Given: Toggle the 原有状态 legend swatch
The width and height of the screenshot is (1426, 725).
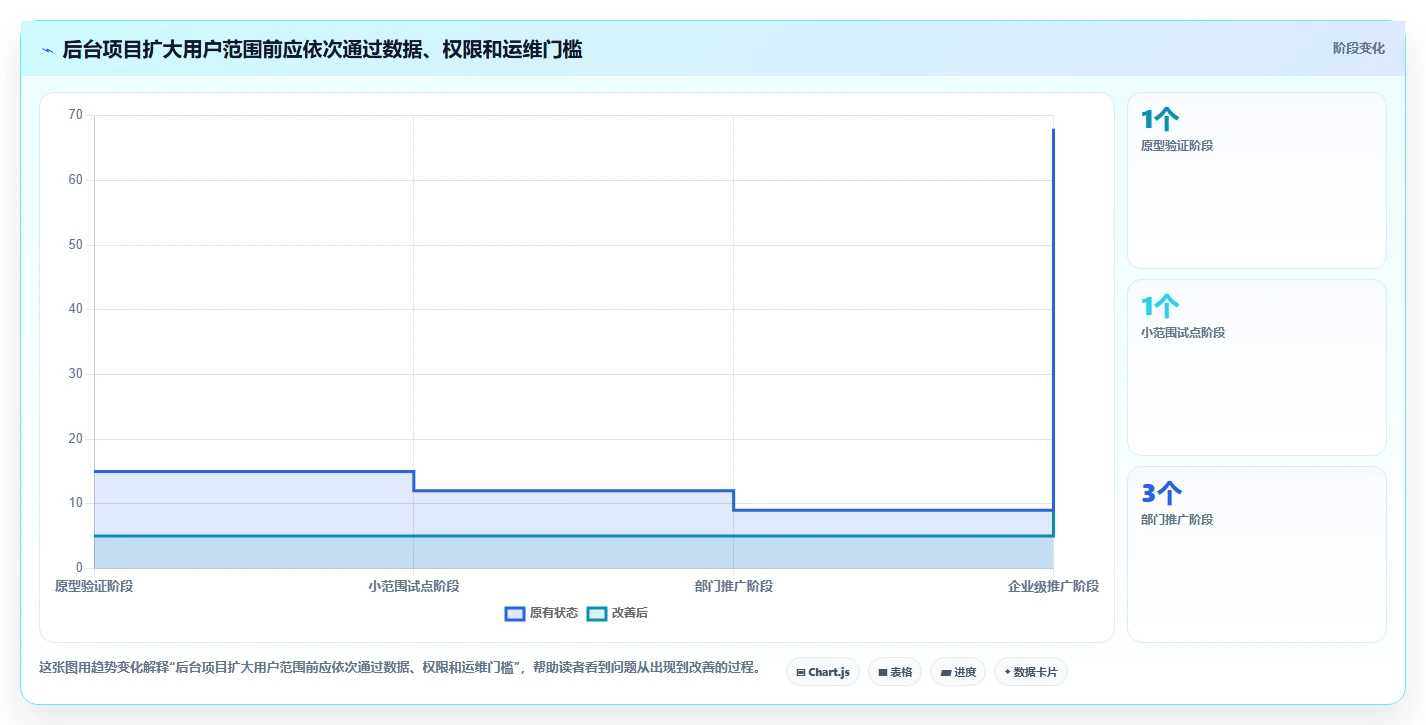Looking at the screenshot, I should click(515, 613).
